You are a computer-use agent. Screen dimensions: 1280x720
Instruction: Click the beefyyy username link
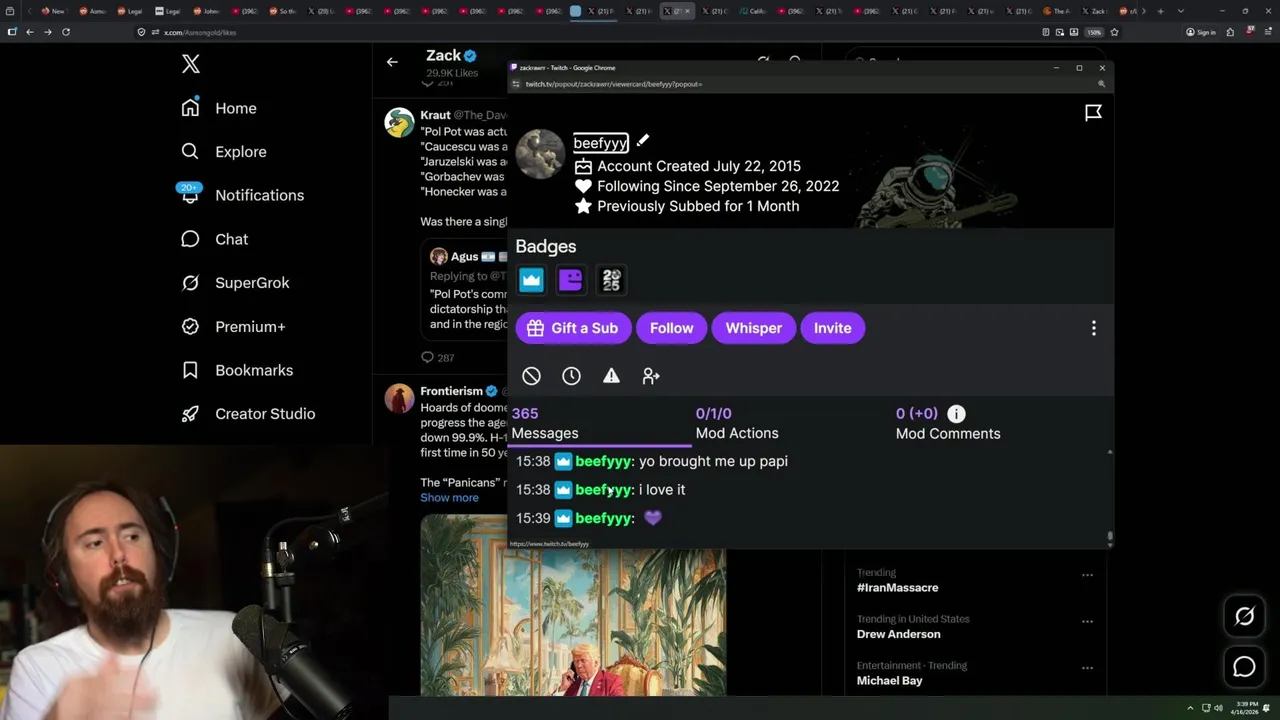click(600, 143)
